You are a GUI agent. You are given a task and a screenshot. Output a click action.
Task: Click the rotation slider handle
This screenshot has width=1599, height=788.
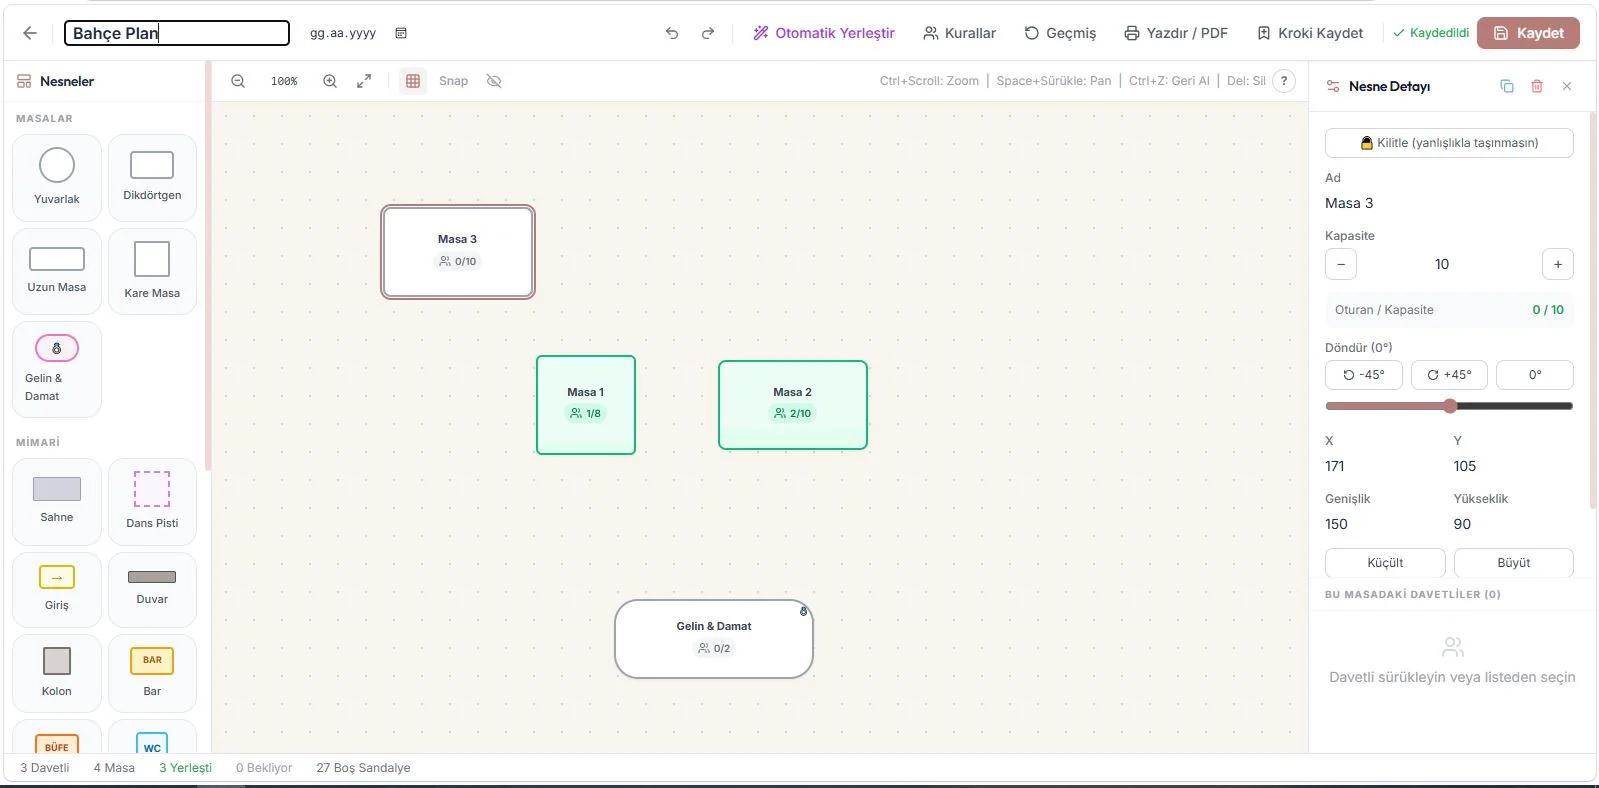pyautogui.click(x=1450, y=406)
